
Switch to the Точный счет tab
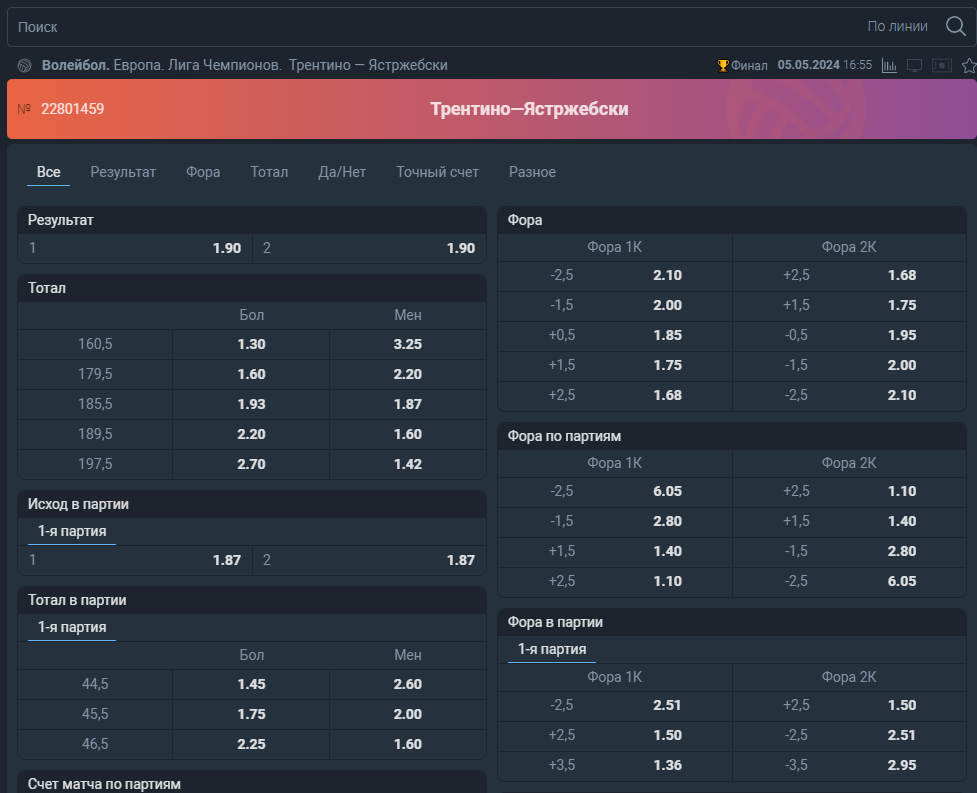point(437,172)
